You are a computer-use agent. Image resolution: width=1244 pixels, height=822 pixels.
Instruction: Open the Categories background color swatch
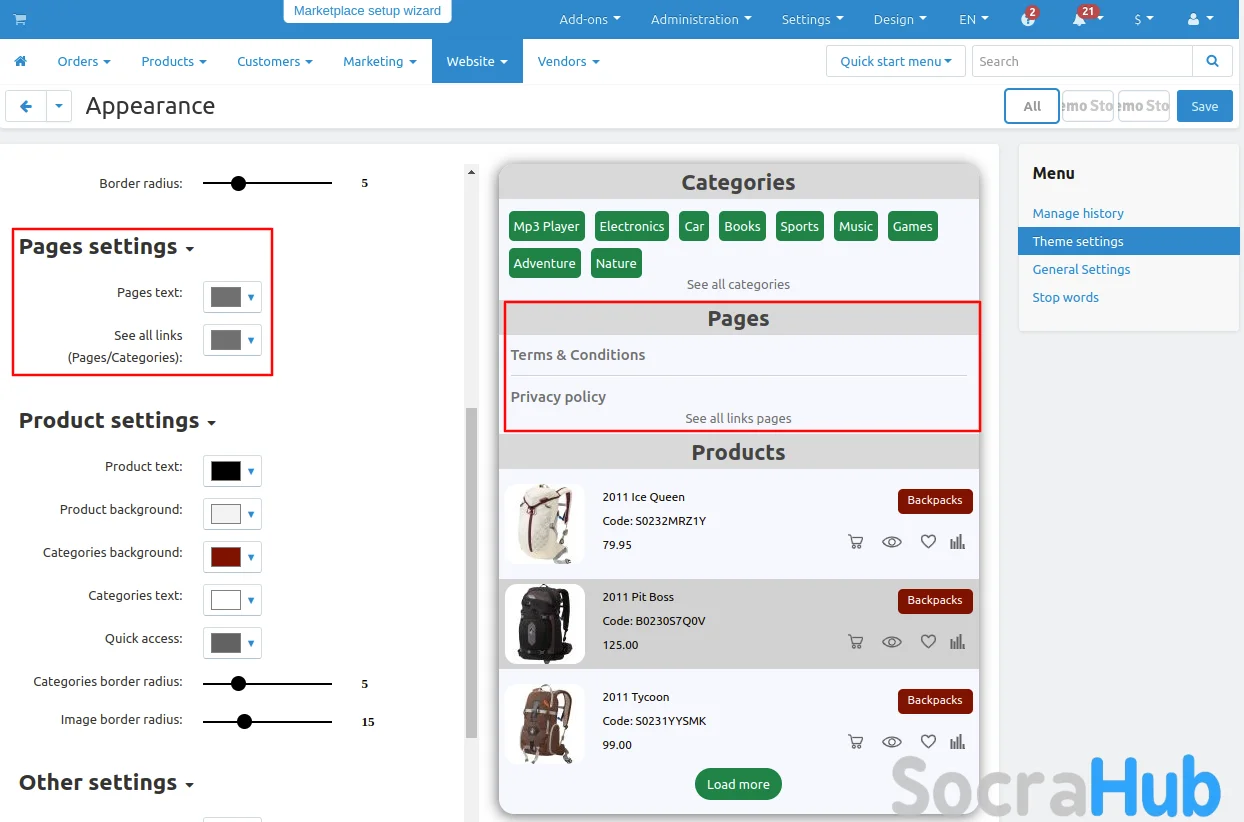tap(232, 557)
